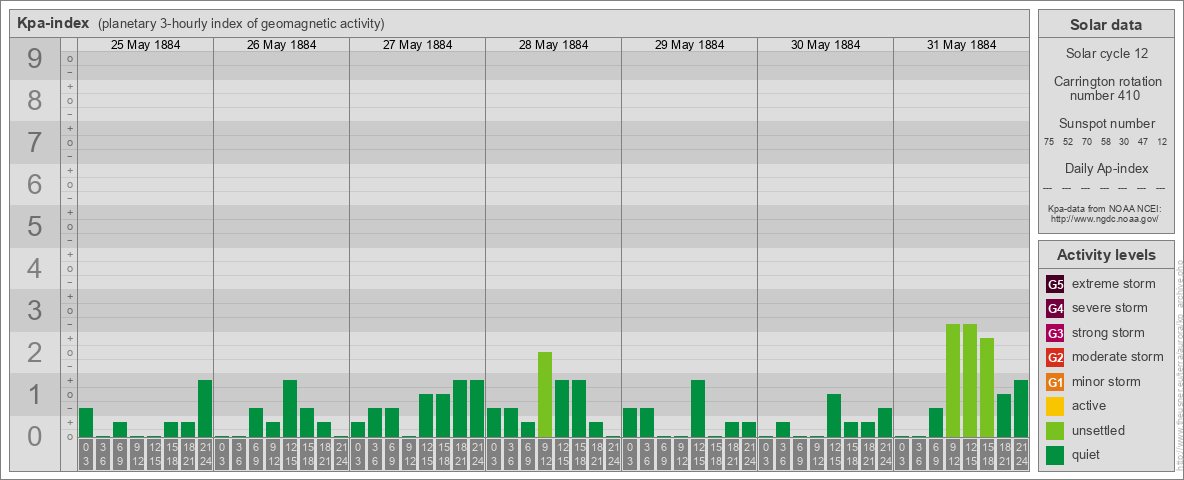Click the 'Sunspot number' label
The width and height of the screenshot is (1184, 480).
[x=1106, y=123]
